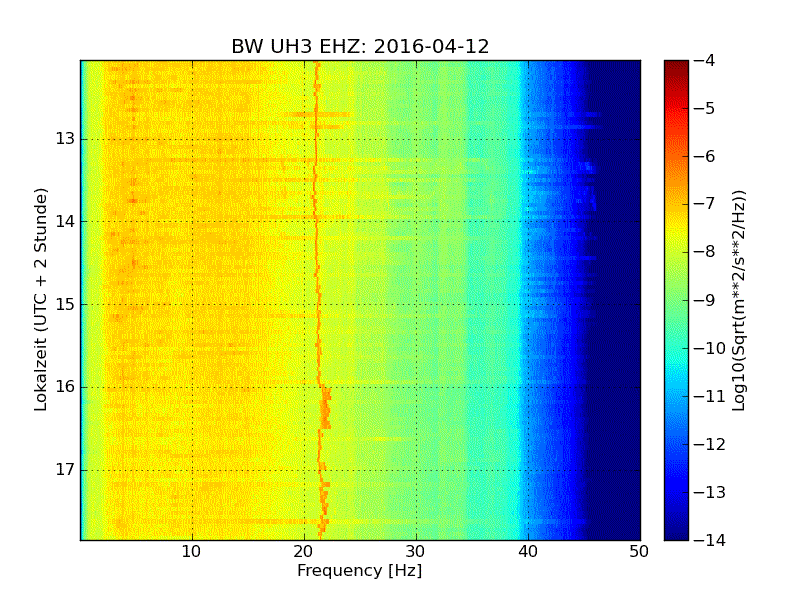Click the colorbar tick label −5
Image resolution: width=800 pixels, height=600 pixels.
pos(705,108)
